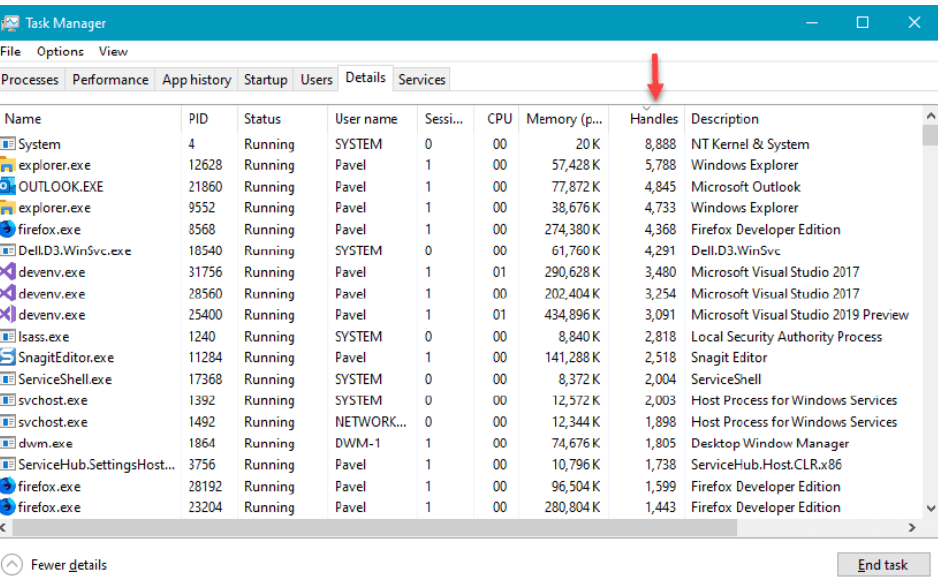Image resolution: width=938 pixels, height=584 pixels.
Task: Click handles value 8,888
Action: click(660, 144)
